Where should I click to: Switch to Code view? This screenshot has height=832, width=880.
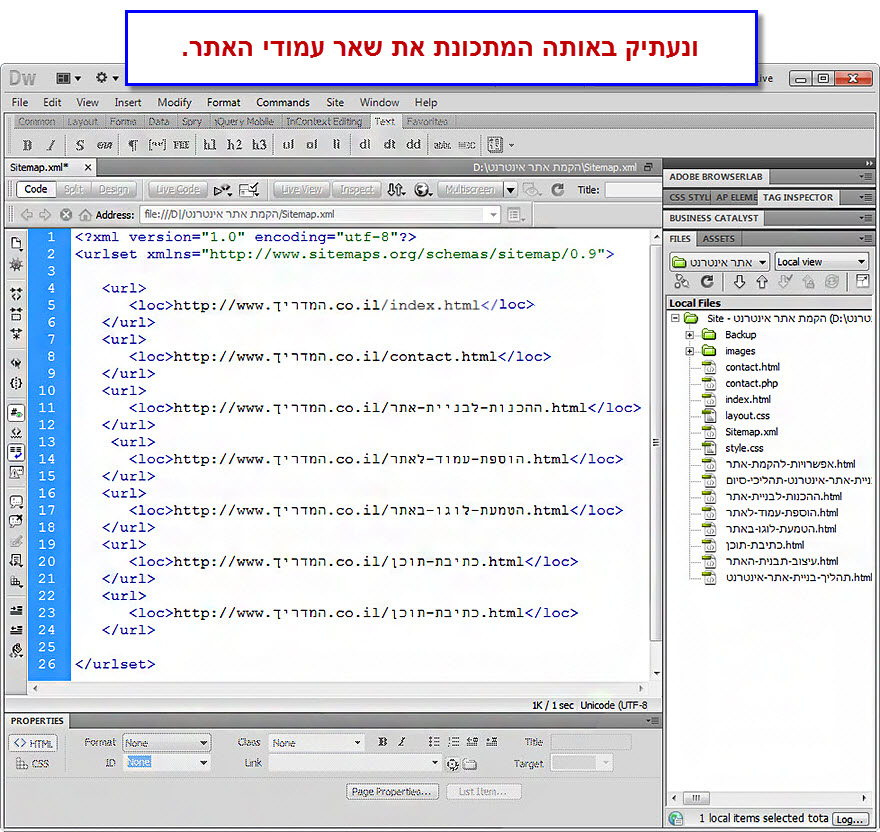tap(35, 189)
